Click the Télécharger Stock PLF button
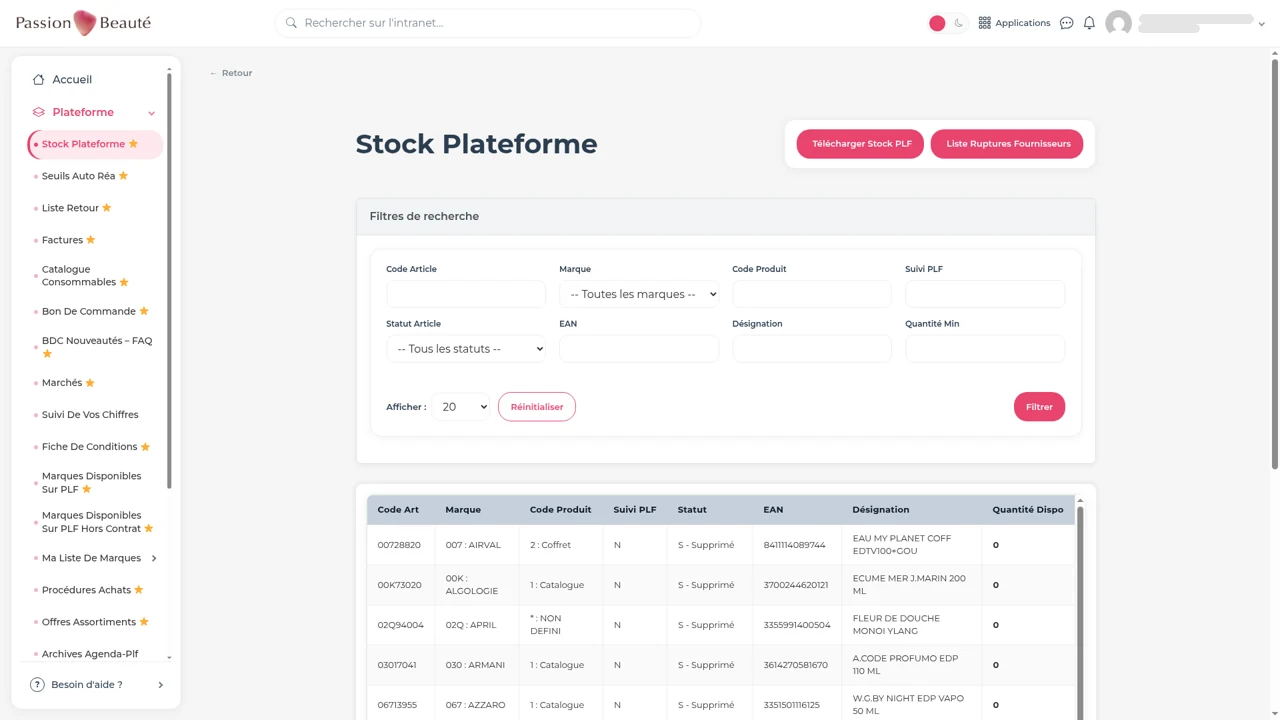This screenshot has width=1280, height=720. [x=861, y=144]
